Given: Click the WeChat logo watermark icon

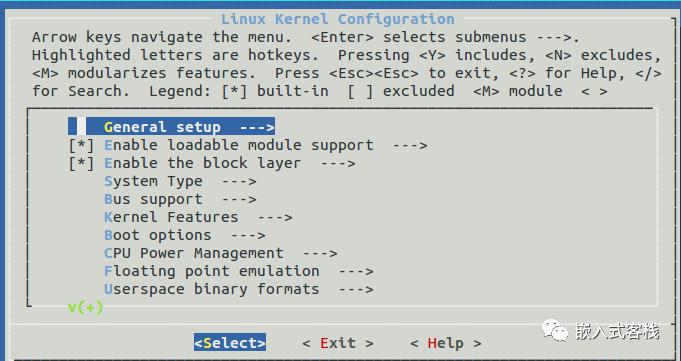Looking at the screenshot, I should pyautogui.click(x=555, y=331).
